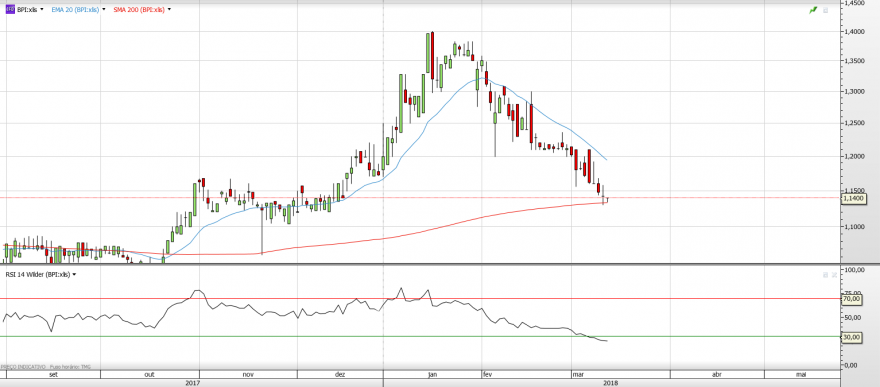Click the 2017 year label on time axis
This screenshot has width=880, height=387.
pyautogui.click(x=191, y=383)
